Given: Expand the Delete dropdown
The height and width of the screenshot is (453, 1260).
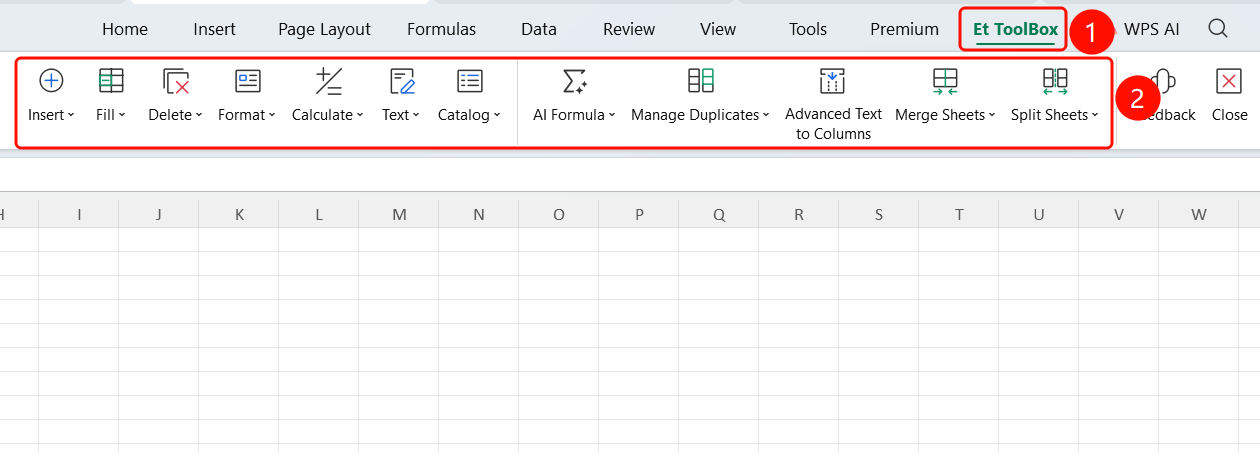Looking at the screenshot, I should coord(199,115).
